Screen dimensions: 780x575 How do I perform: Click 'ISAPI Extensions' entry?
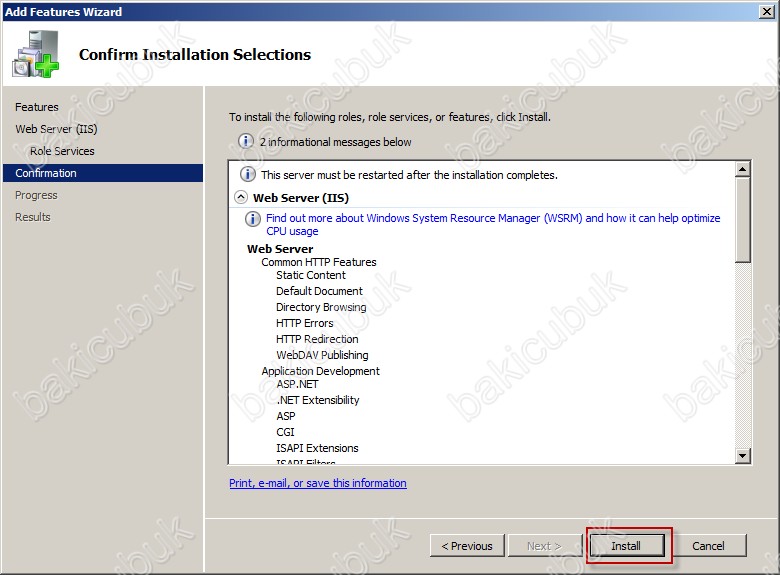click(317, 448)
